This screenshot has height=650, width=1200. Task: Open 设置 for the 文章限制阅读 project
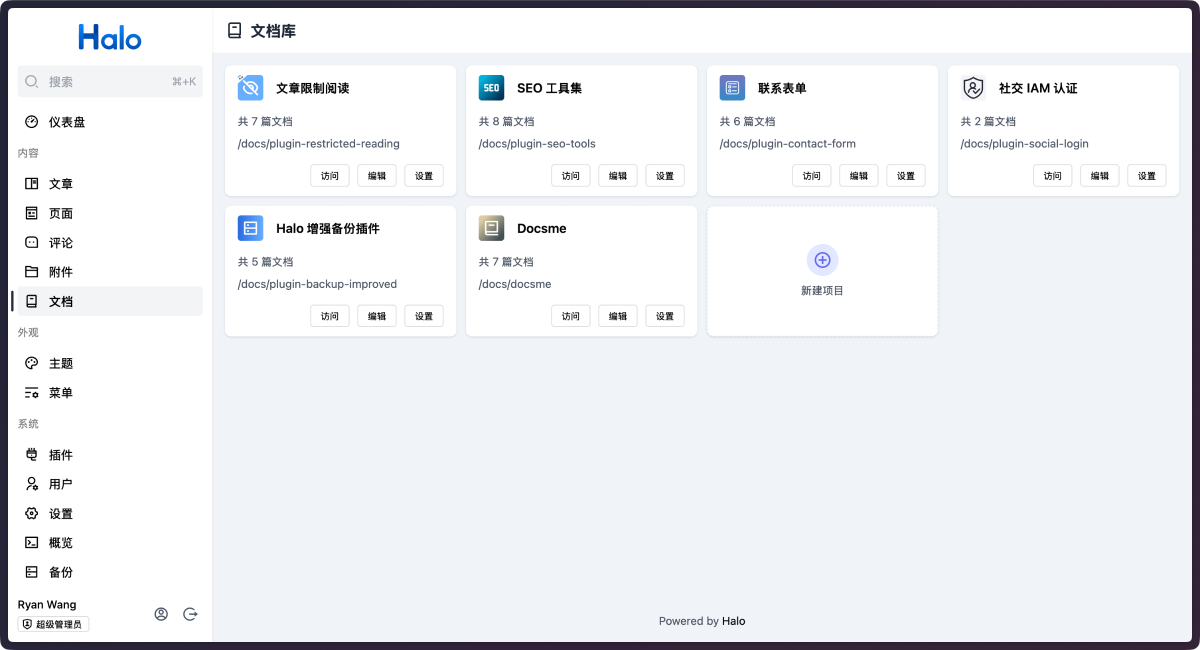(423, 175)
